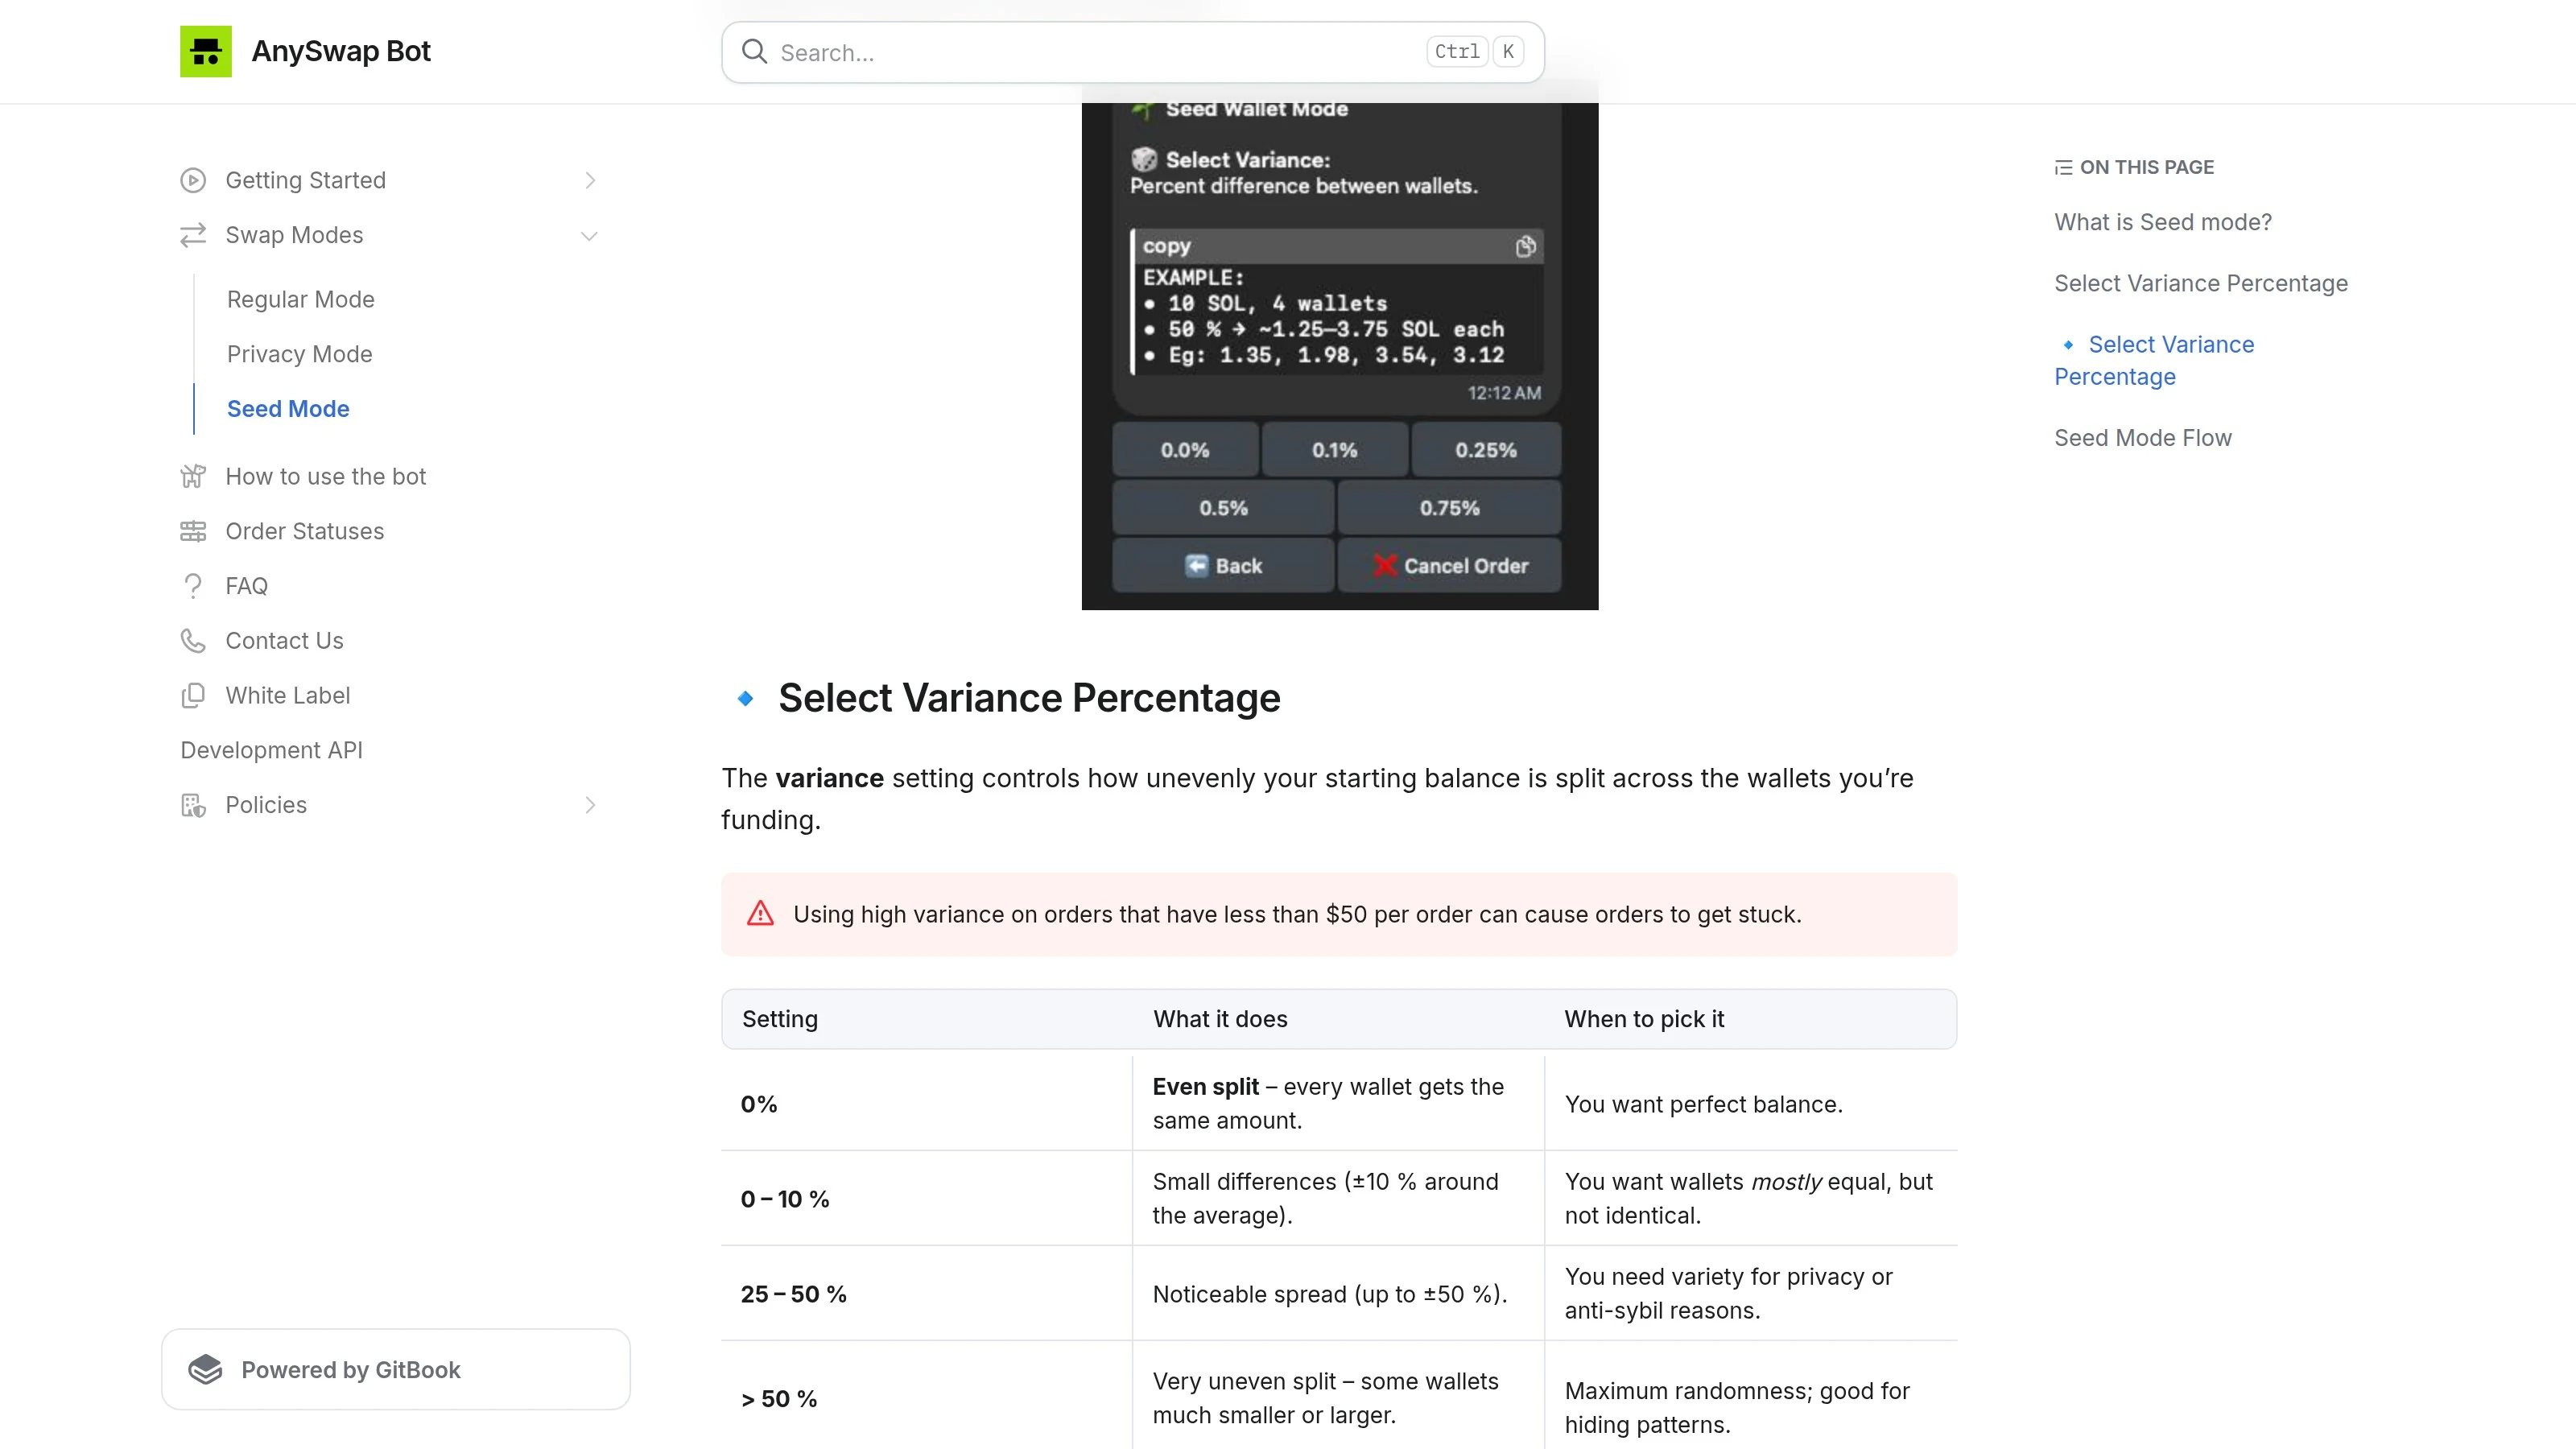Click the warning triangle icon in the alert
2576x1449 pixels.
coord(760,914)
